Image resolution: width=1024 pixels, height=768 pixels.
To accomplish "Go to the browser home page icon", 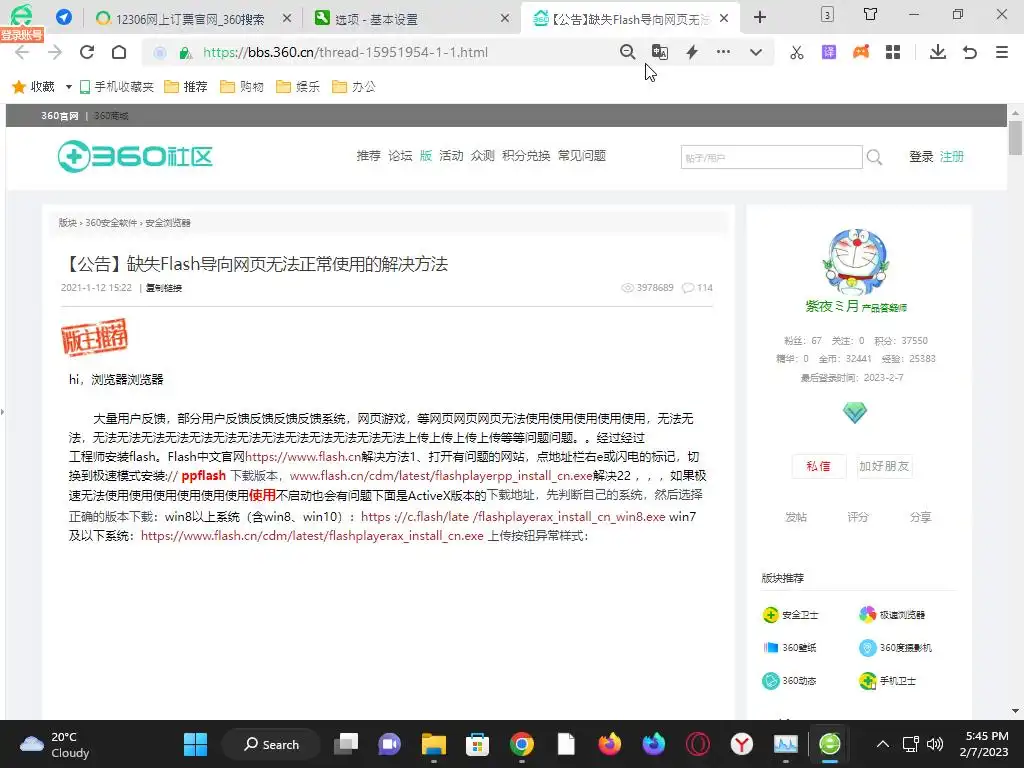I will coord(119,52).
